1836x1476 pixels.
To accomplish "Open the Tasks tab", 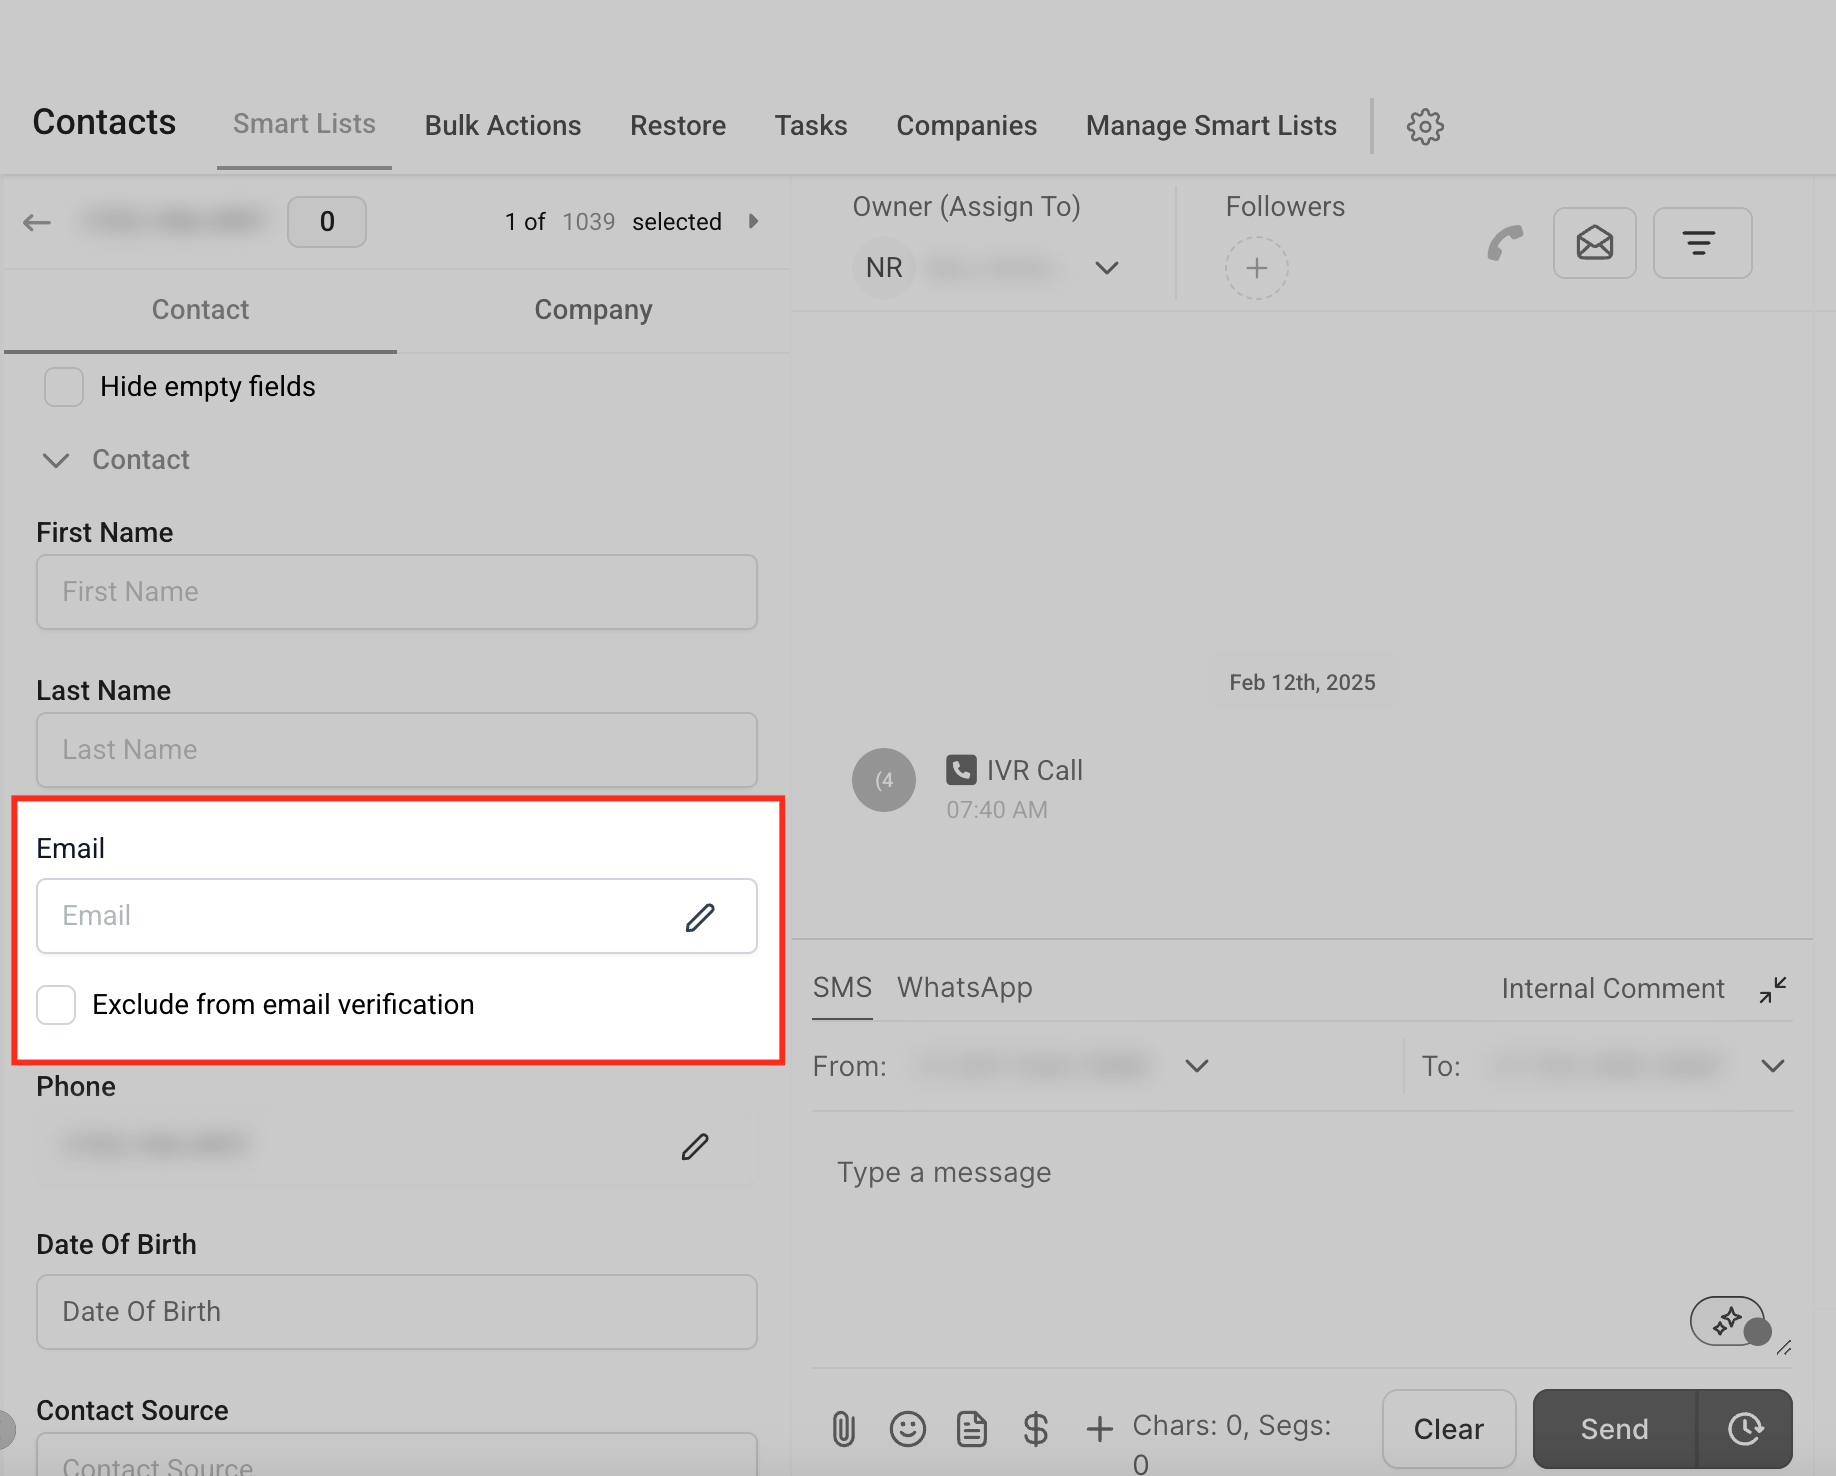I will pos(811,126).
